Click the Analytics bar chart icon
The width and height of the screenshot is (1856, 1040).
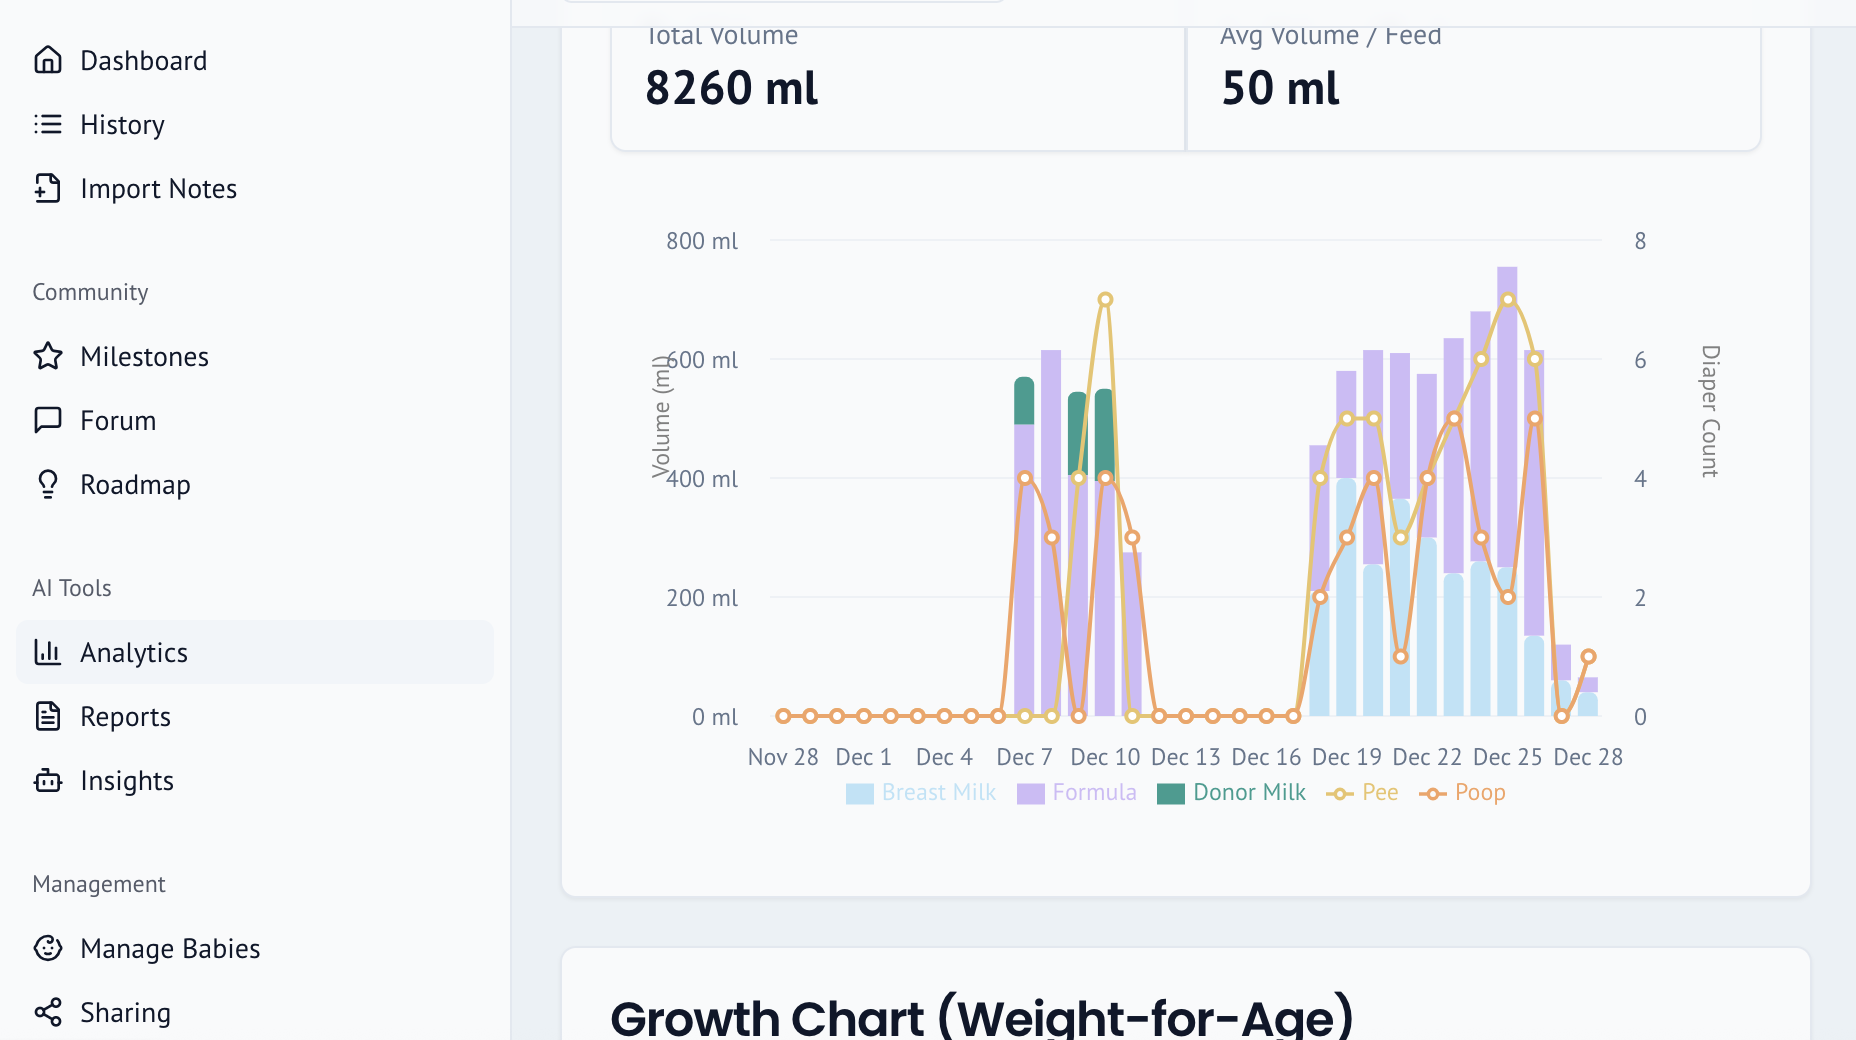click(x=48, y=652)
